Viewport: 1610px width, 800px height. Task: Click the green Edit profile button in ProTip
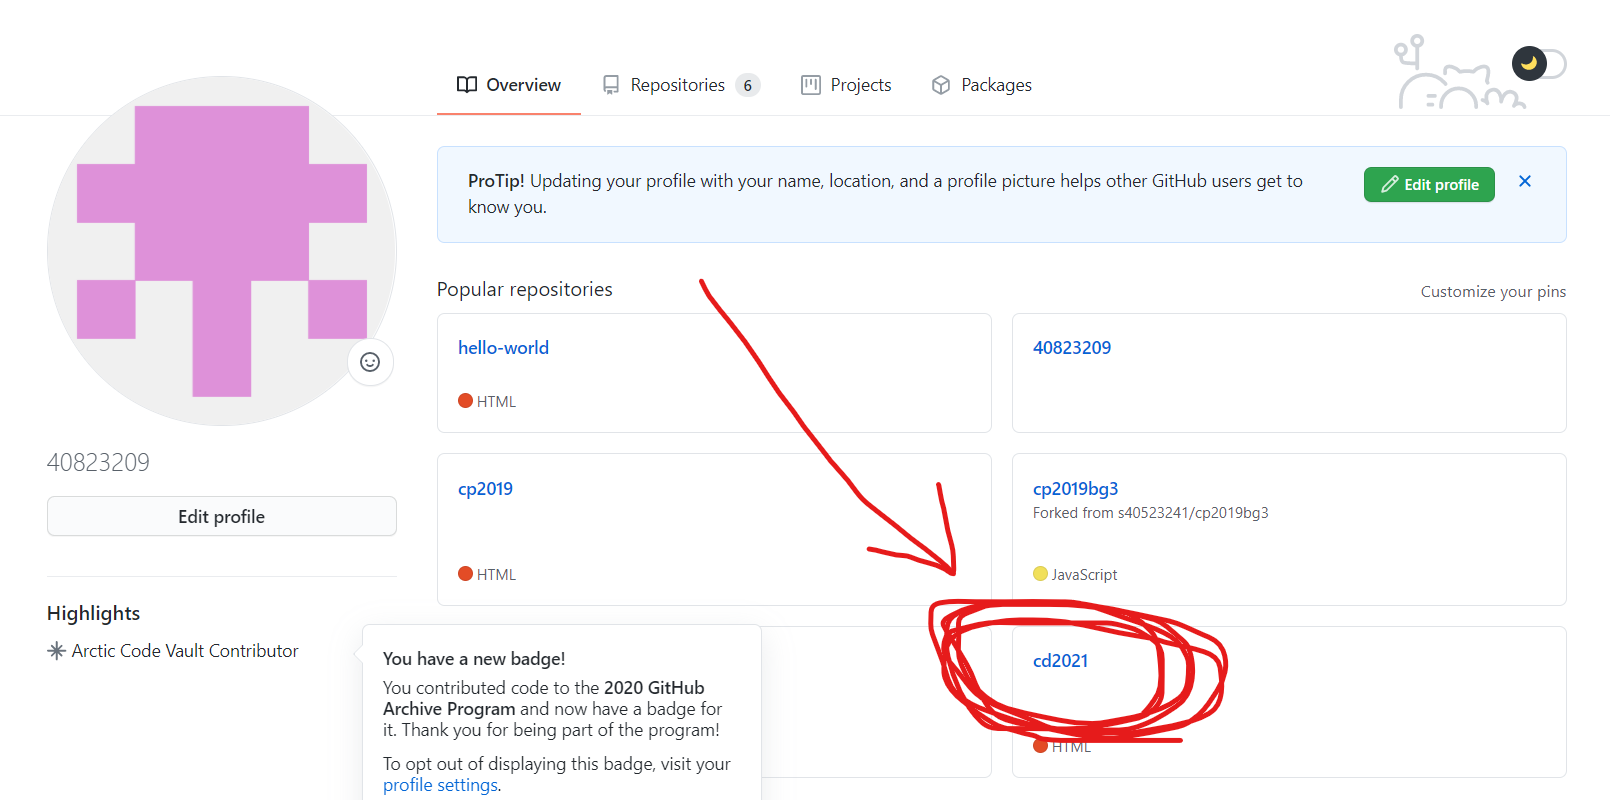click(x=1429, y=184)
